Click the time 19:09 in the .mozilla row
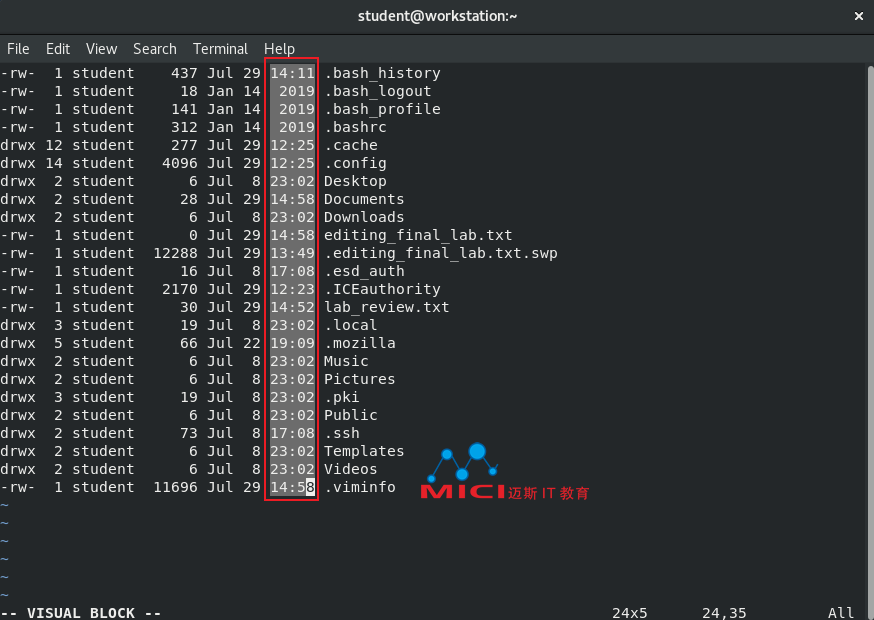 pos(293,343)
